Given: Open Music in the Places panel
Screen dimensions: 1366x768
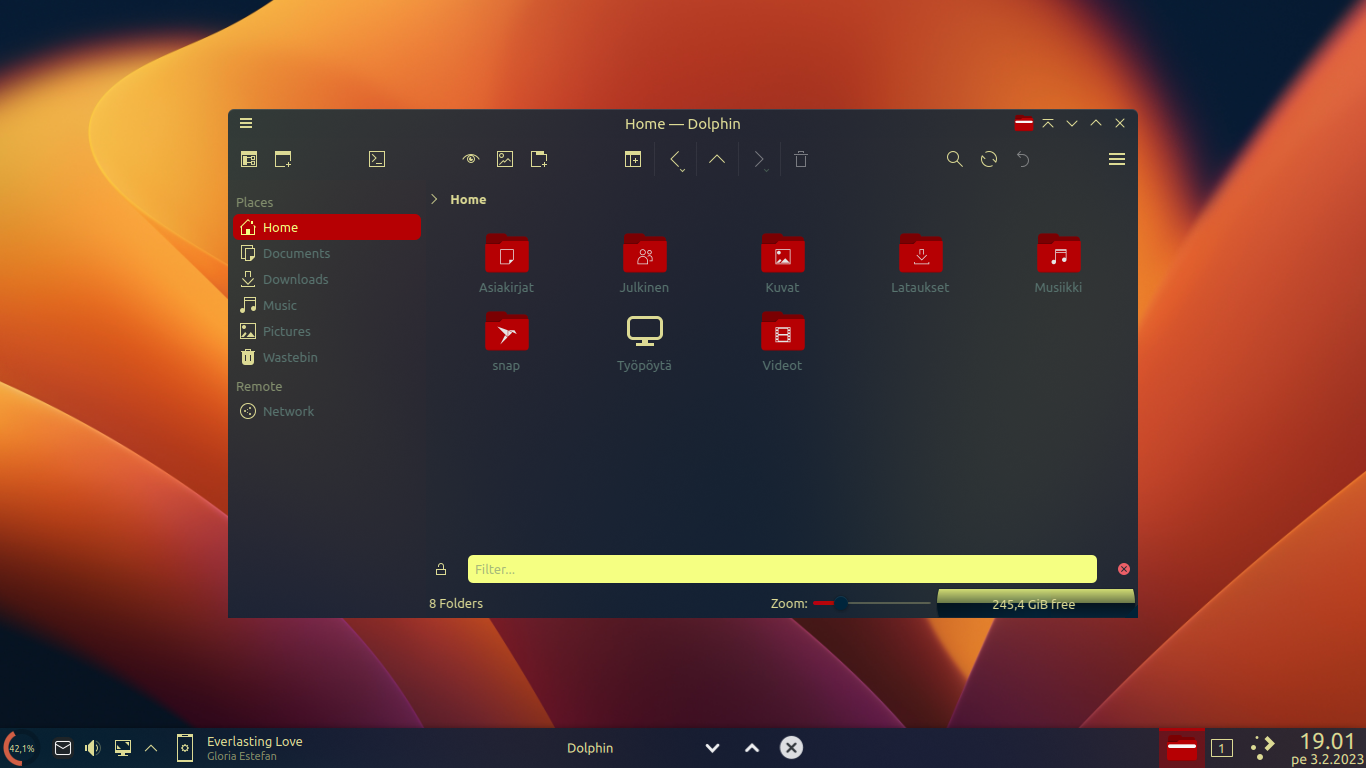Looking at the screenshot, I should 327,305.
